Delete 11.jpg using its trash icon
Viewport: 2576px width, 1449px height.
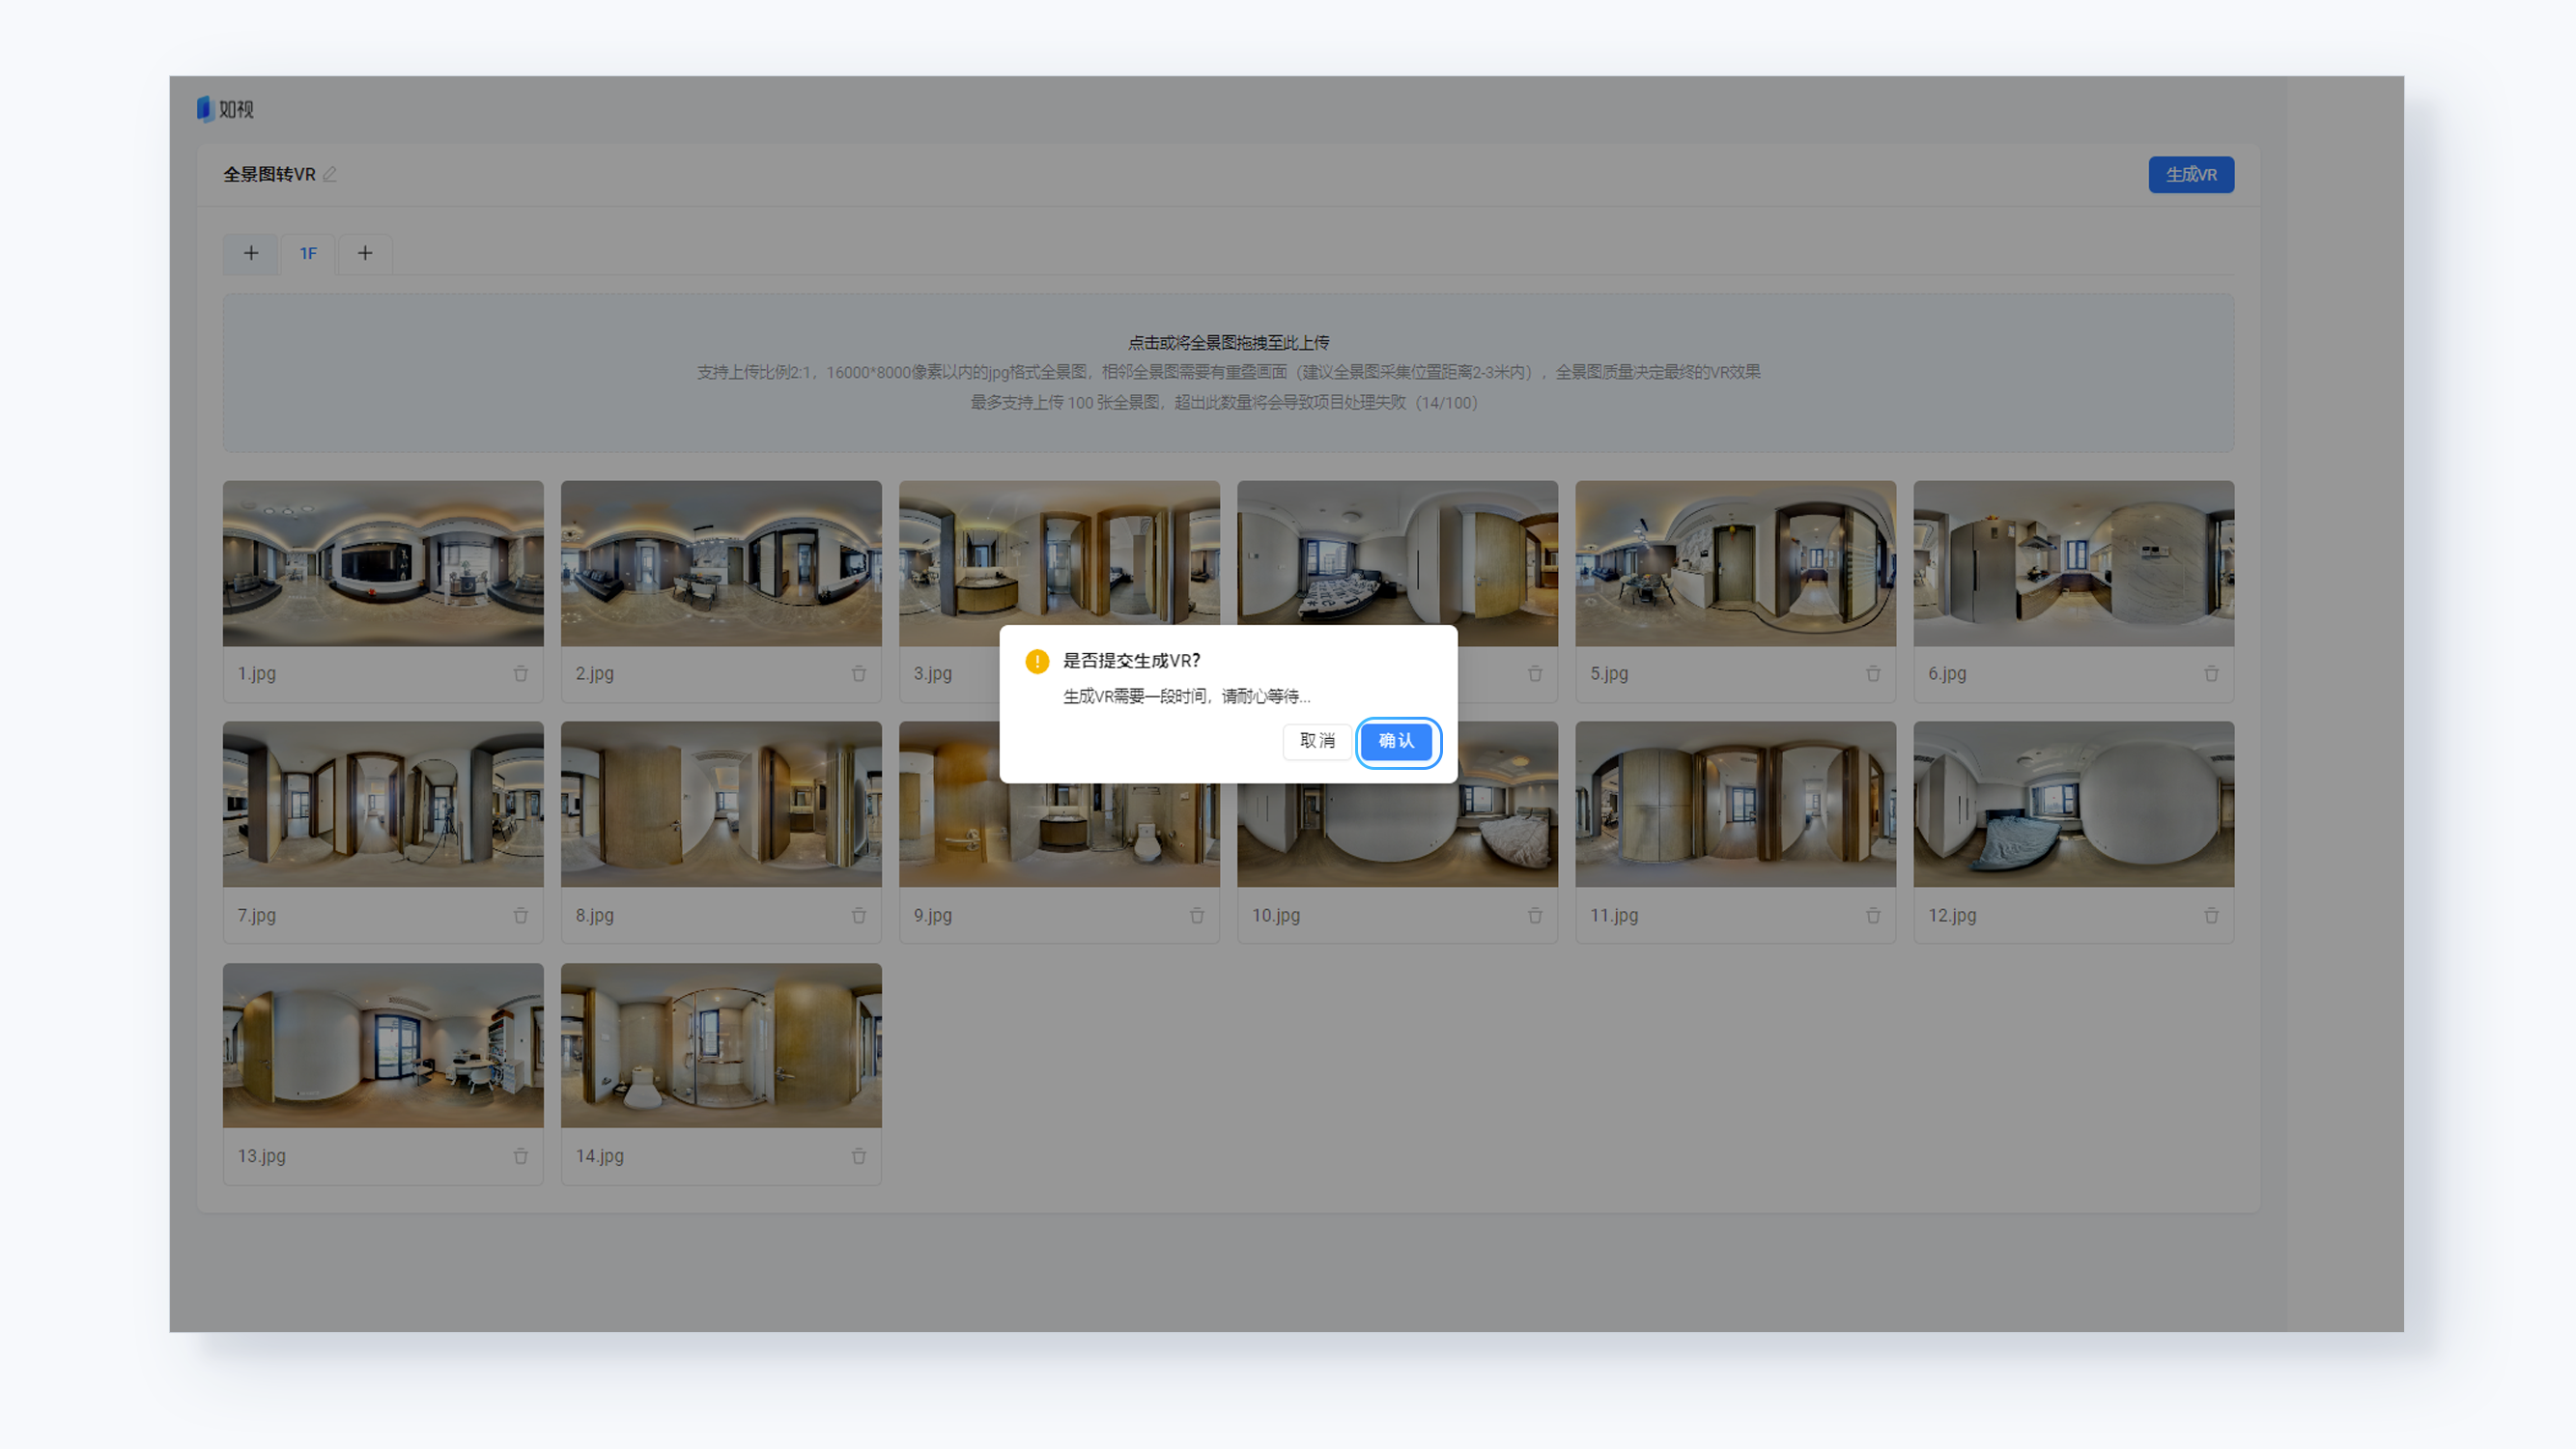coord(1873,916)
